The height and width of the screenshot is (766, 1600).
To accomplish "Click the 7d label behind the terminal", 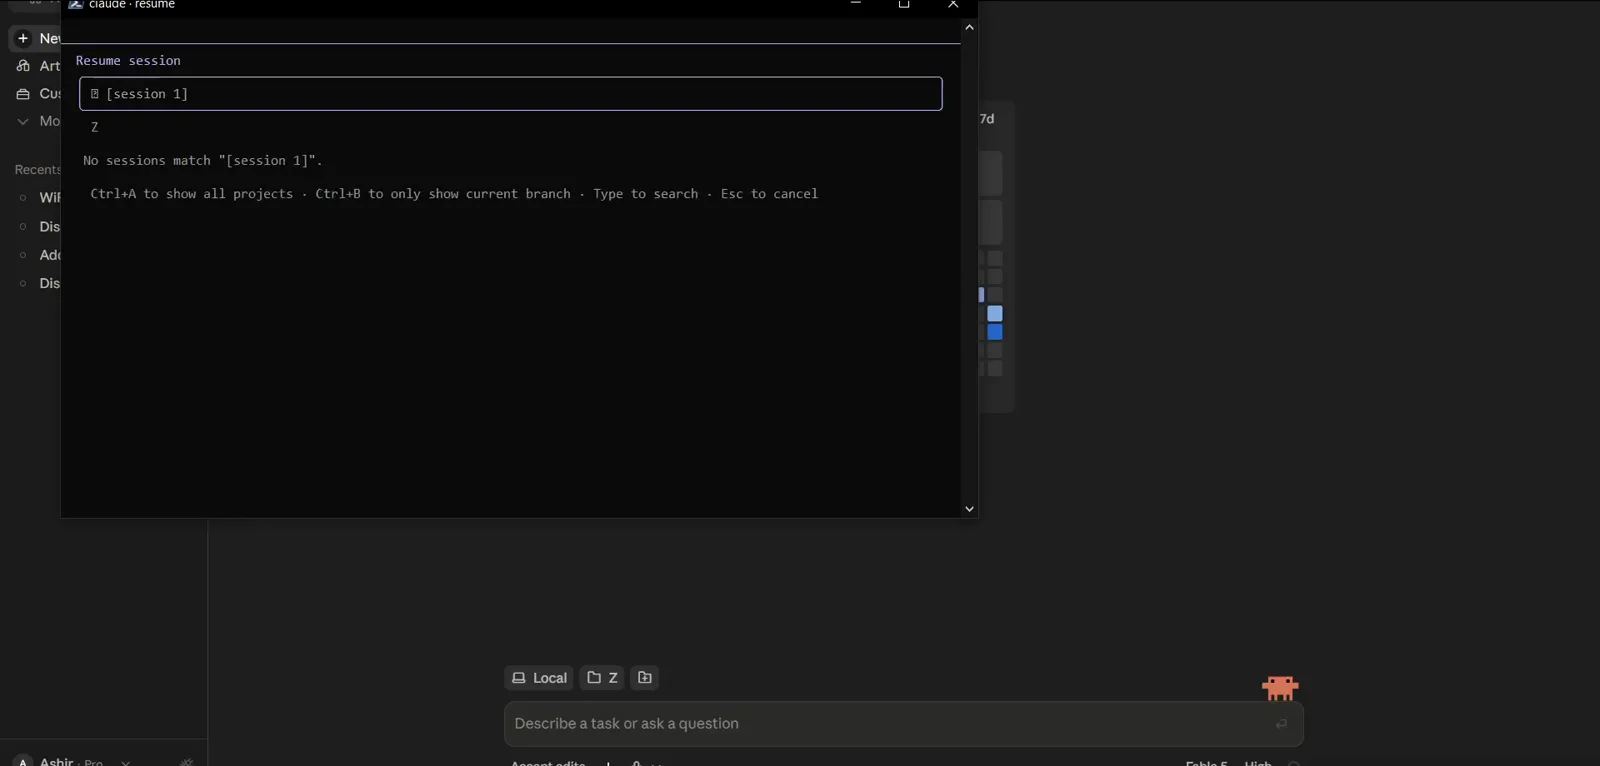I will coord(987,119).
